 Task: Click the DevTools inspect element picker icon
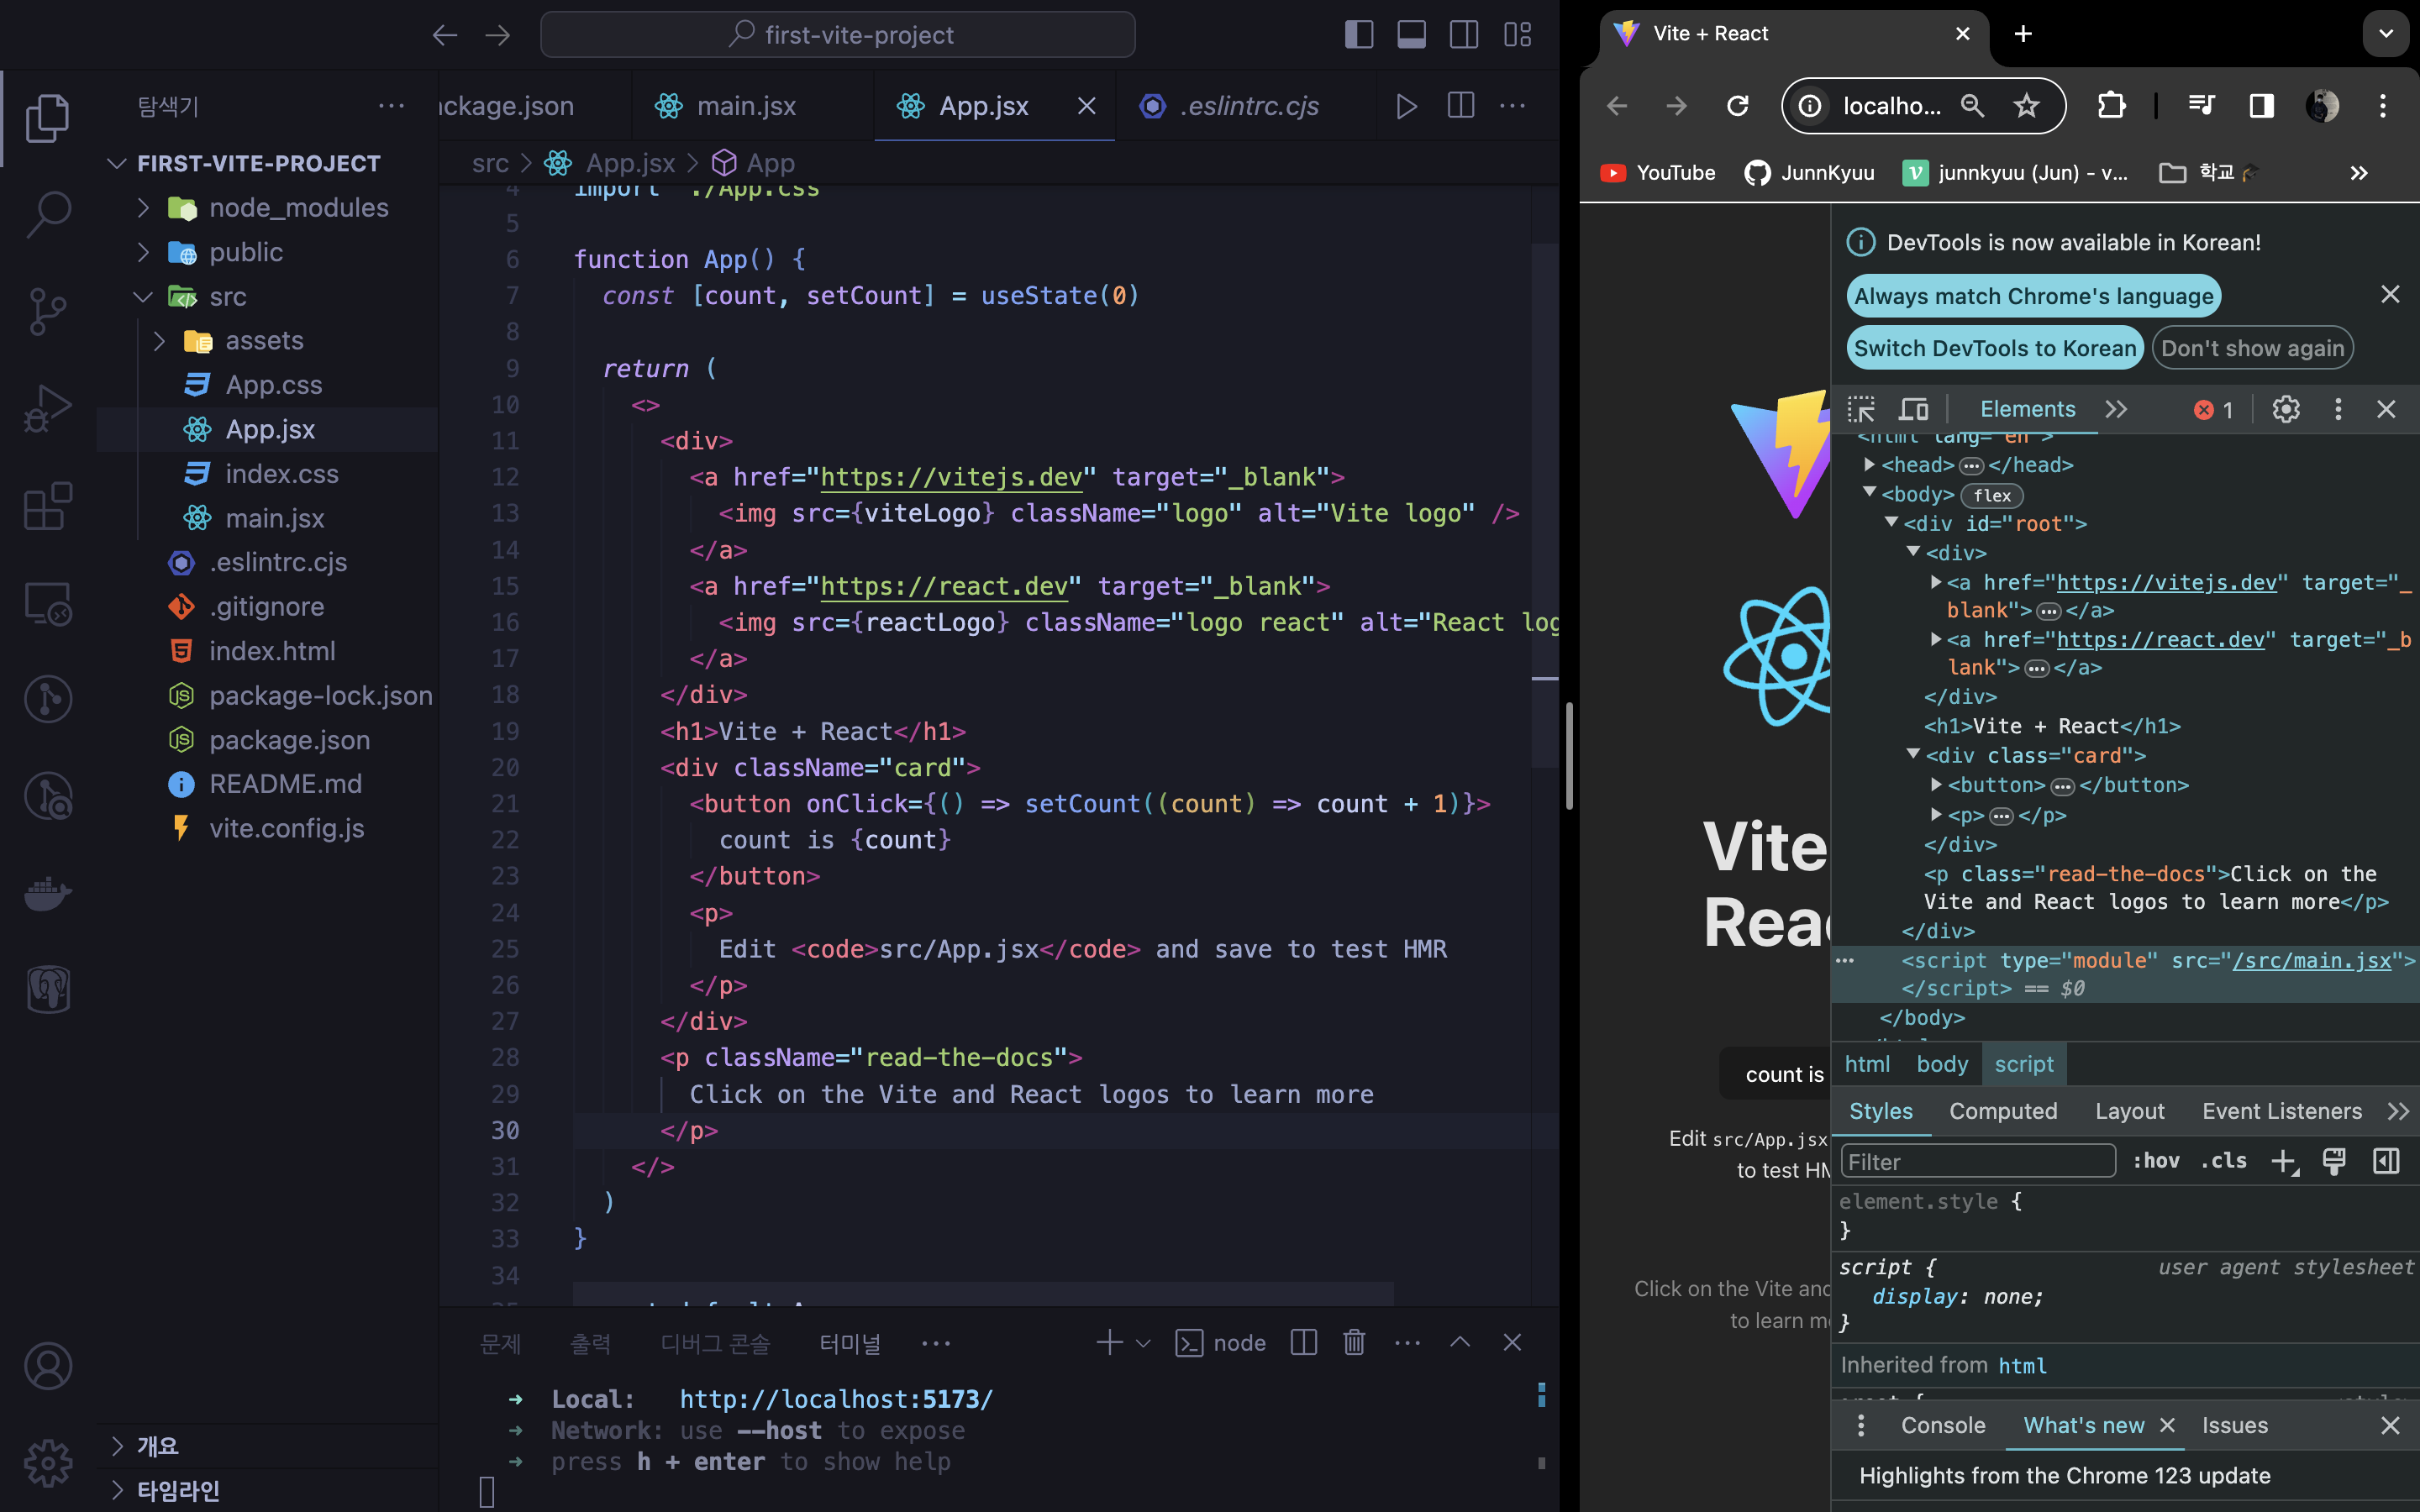(1860, 409)
